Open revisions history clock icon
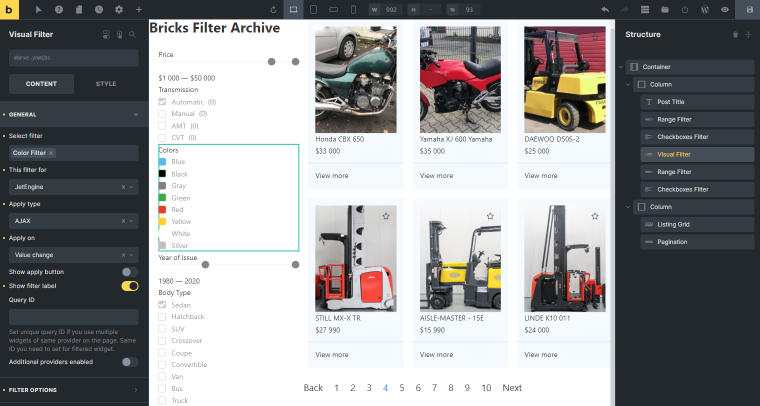 (99, 10)
